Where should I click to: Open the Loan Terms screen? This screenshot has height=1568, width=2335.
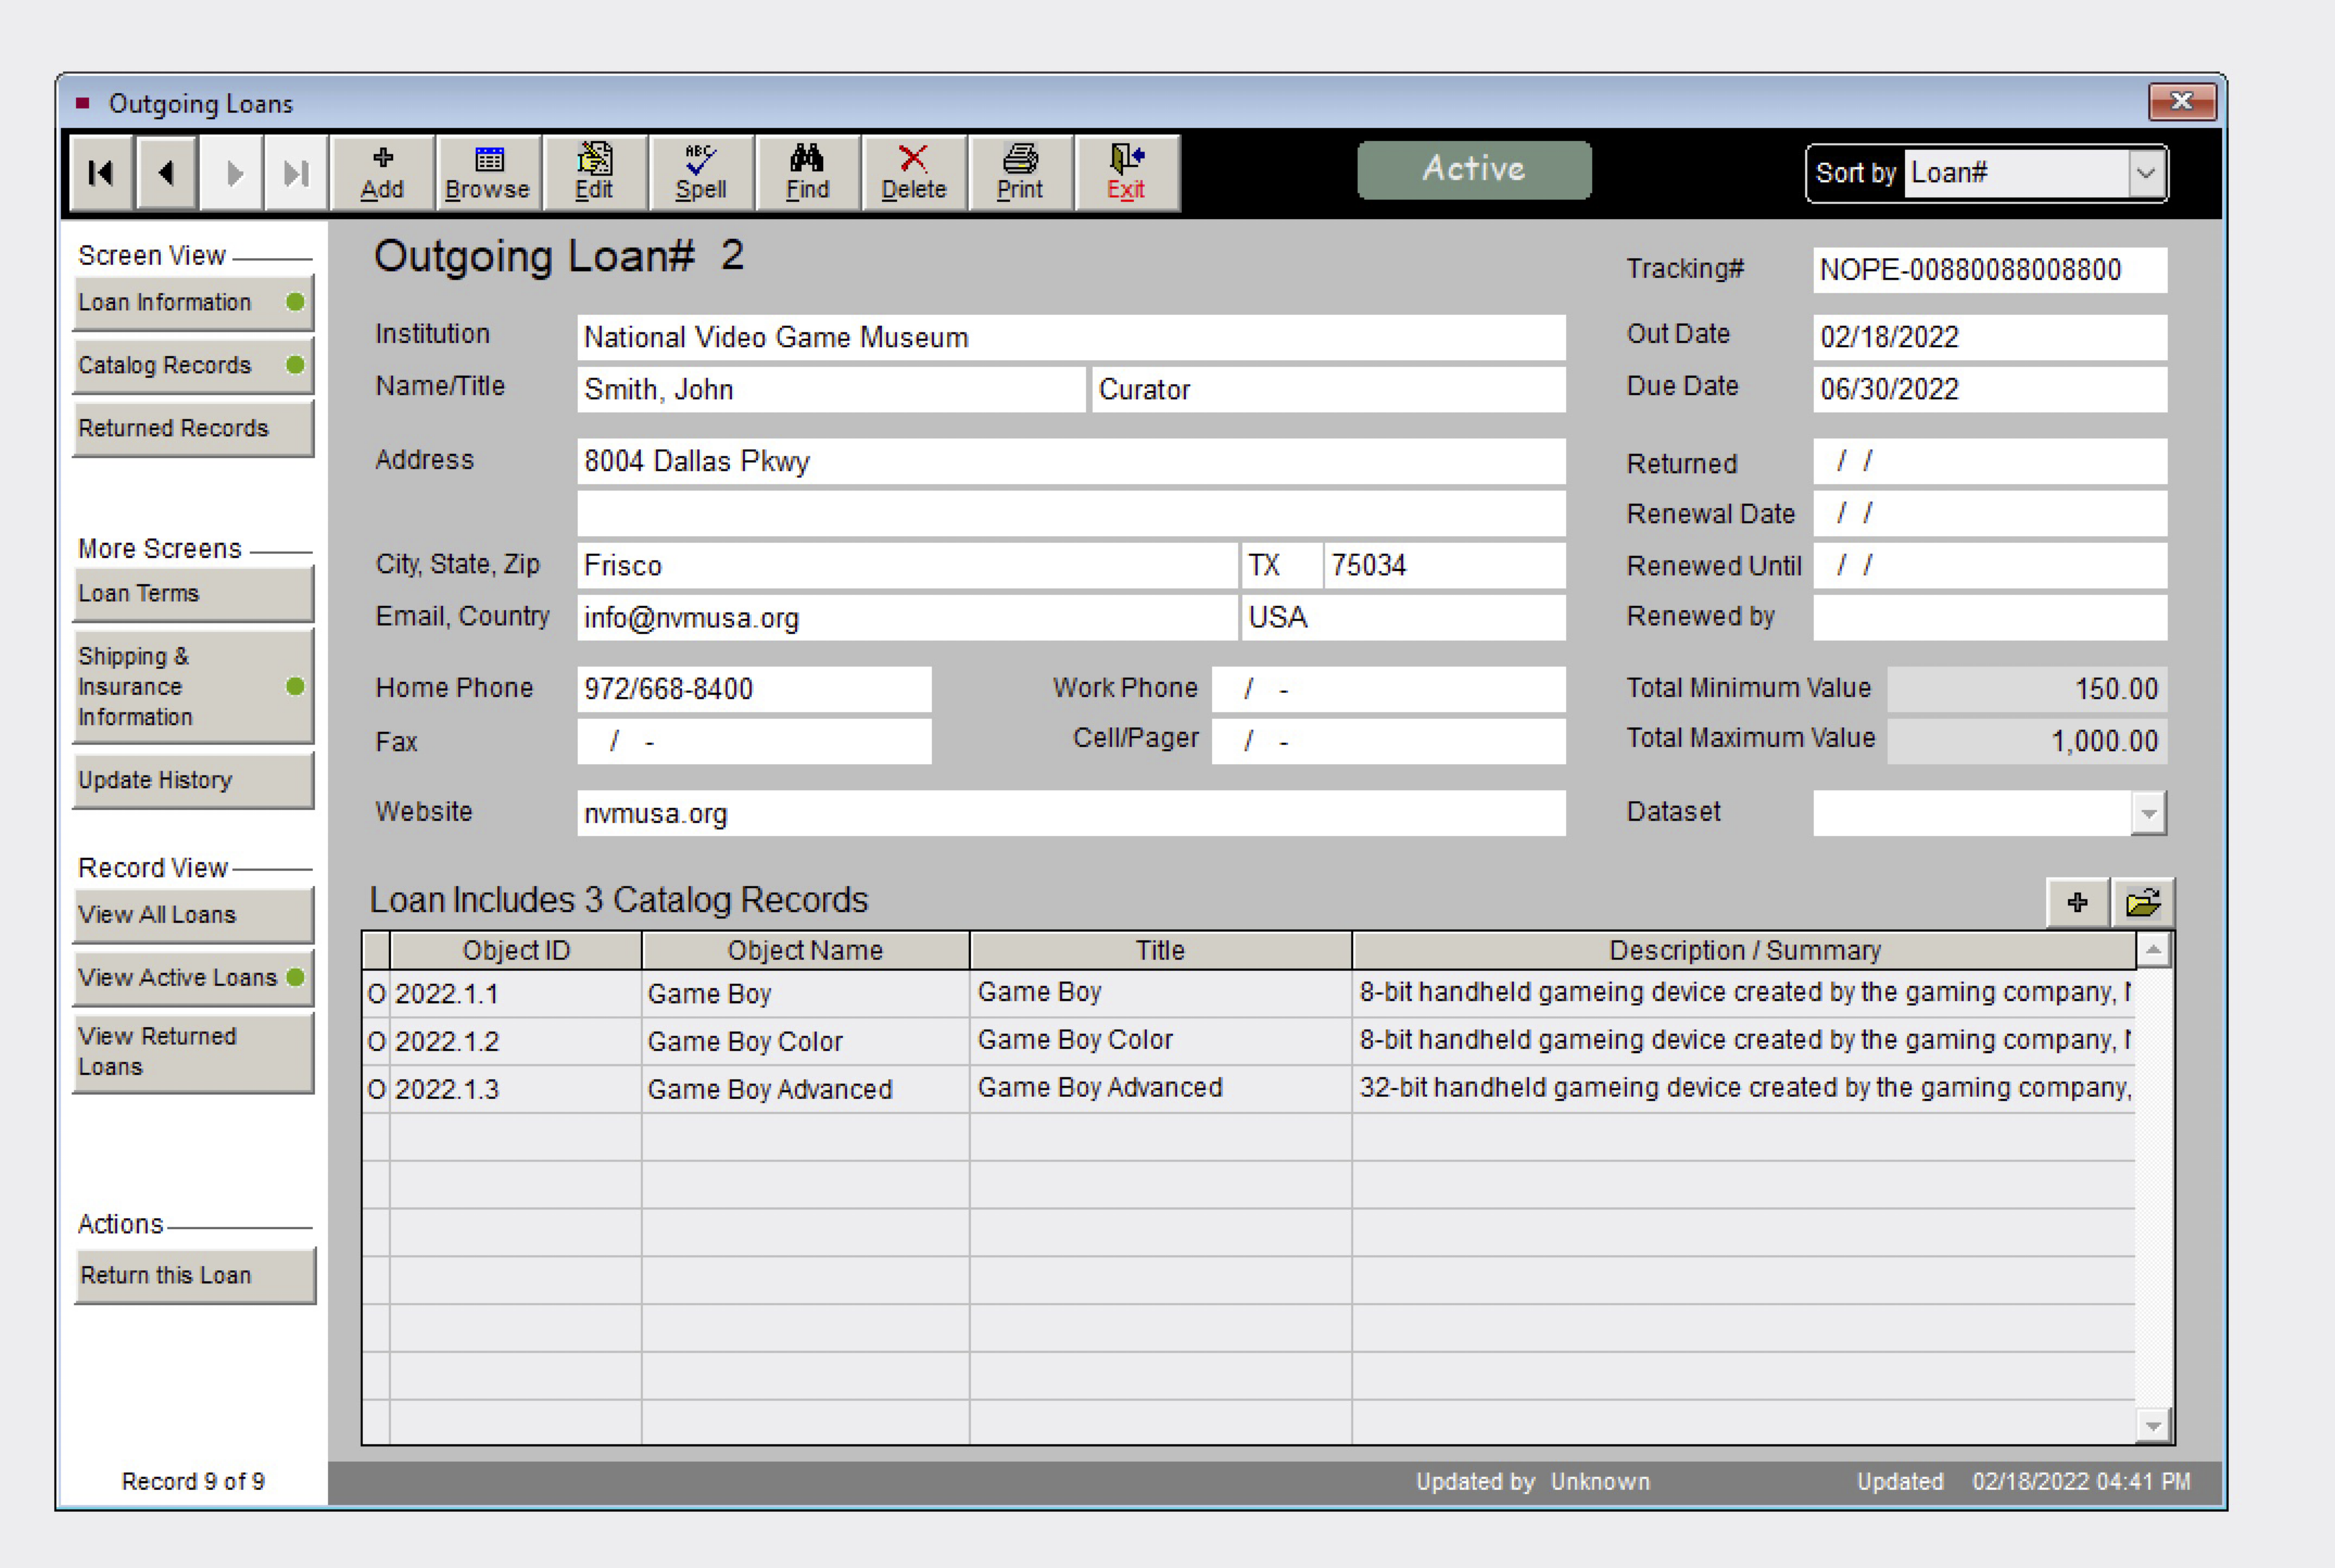(193, 593)
